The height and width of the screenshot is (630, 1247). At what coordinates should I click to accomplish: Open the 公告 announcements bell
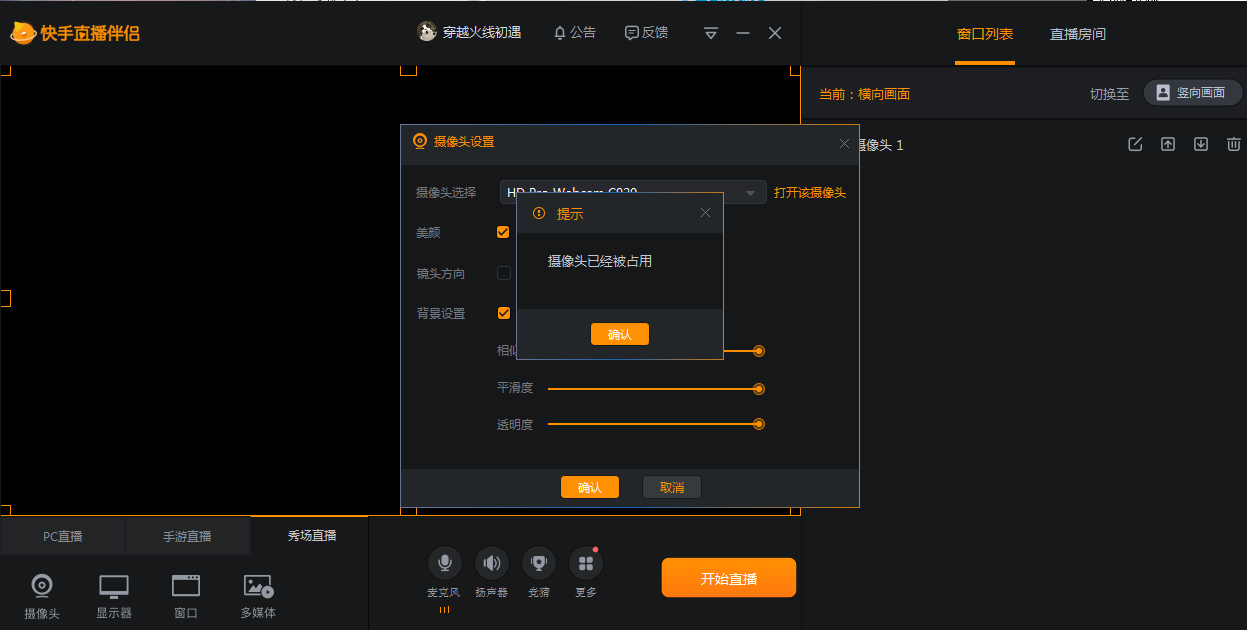(574, 32)
